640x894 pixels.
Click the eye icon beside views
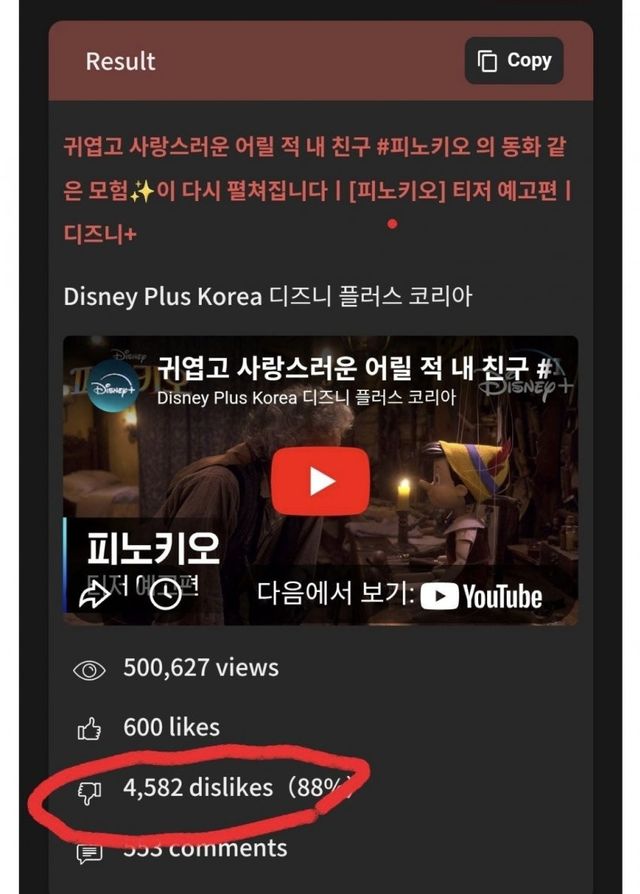coord(89,670)
